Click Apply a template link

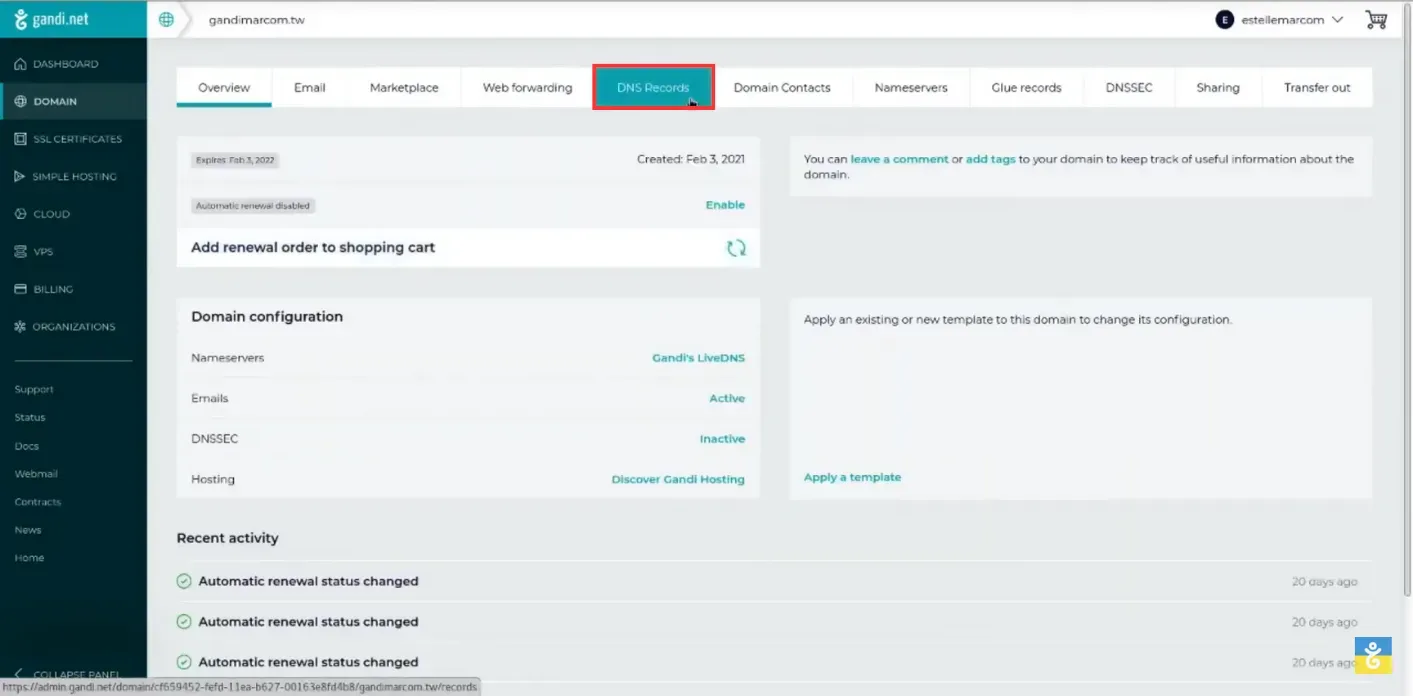pyautogui.click(x=852, y=477)
